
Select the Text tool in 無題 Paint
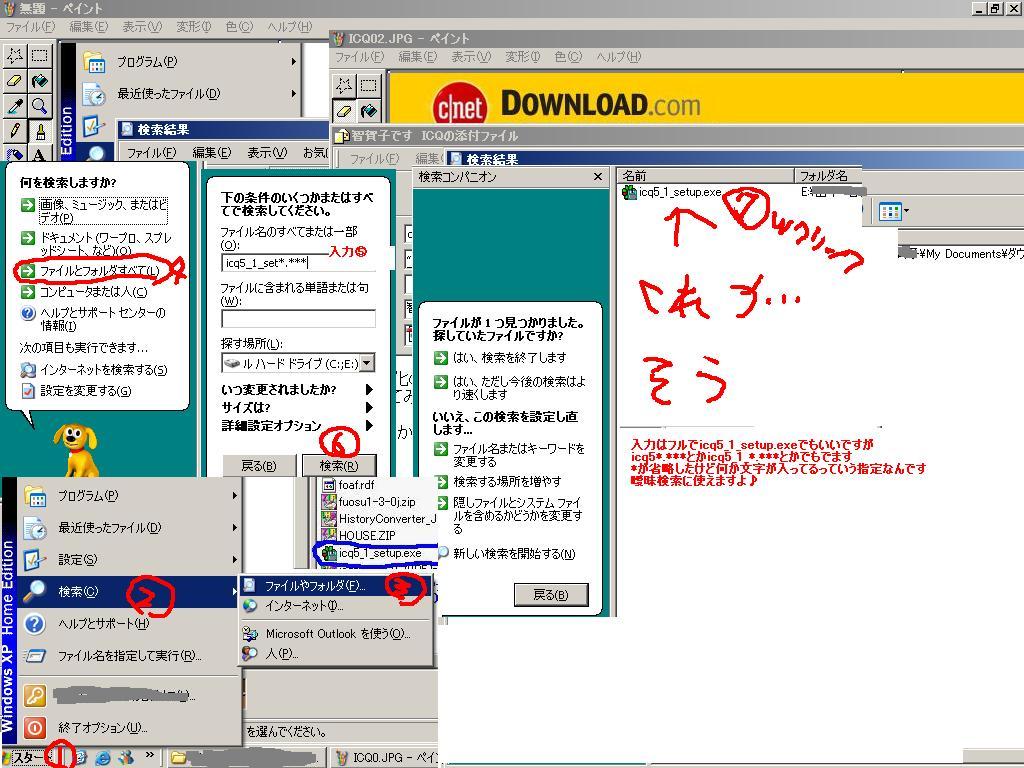coord(39,154)
